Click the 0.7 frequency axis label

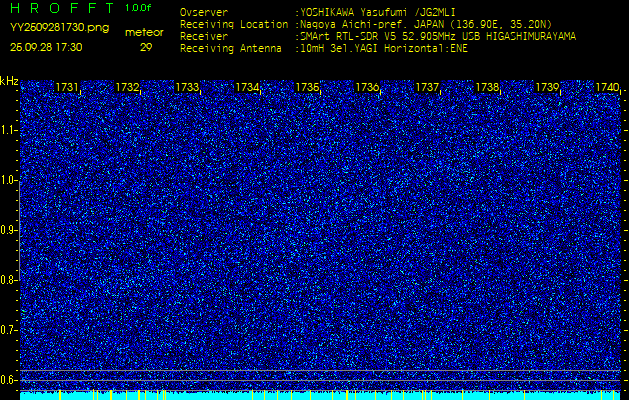click(x=9, y=329)
